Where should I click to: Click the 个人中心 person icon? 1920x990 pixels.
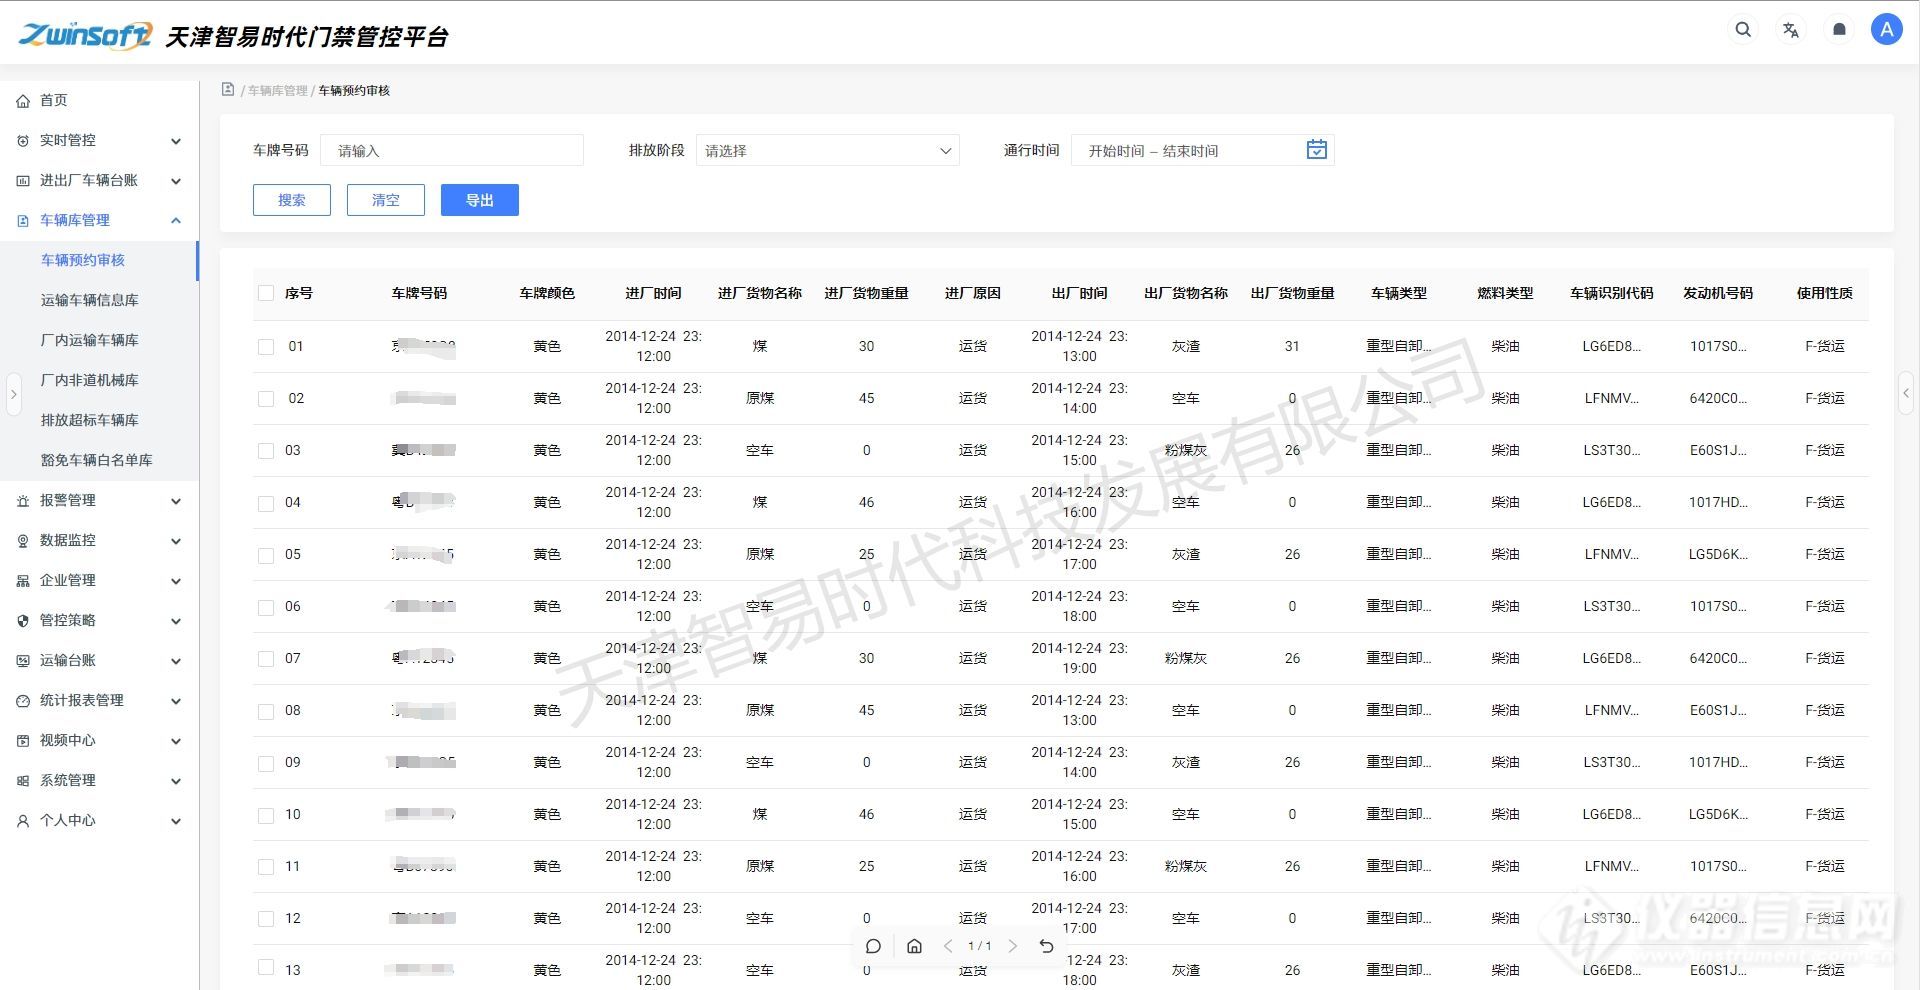23,821
